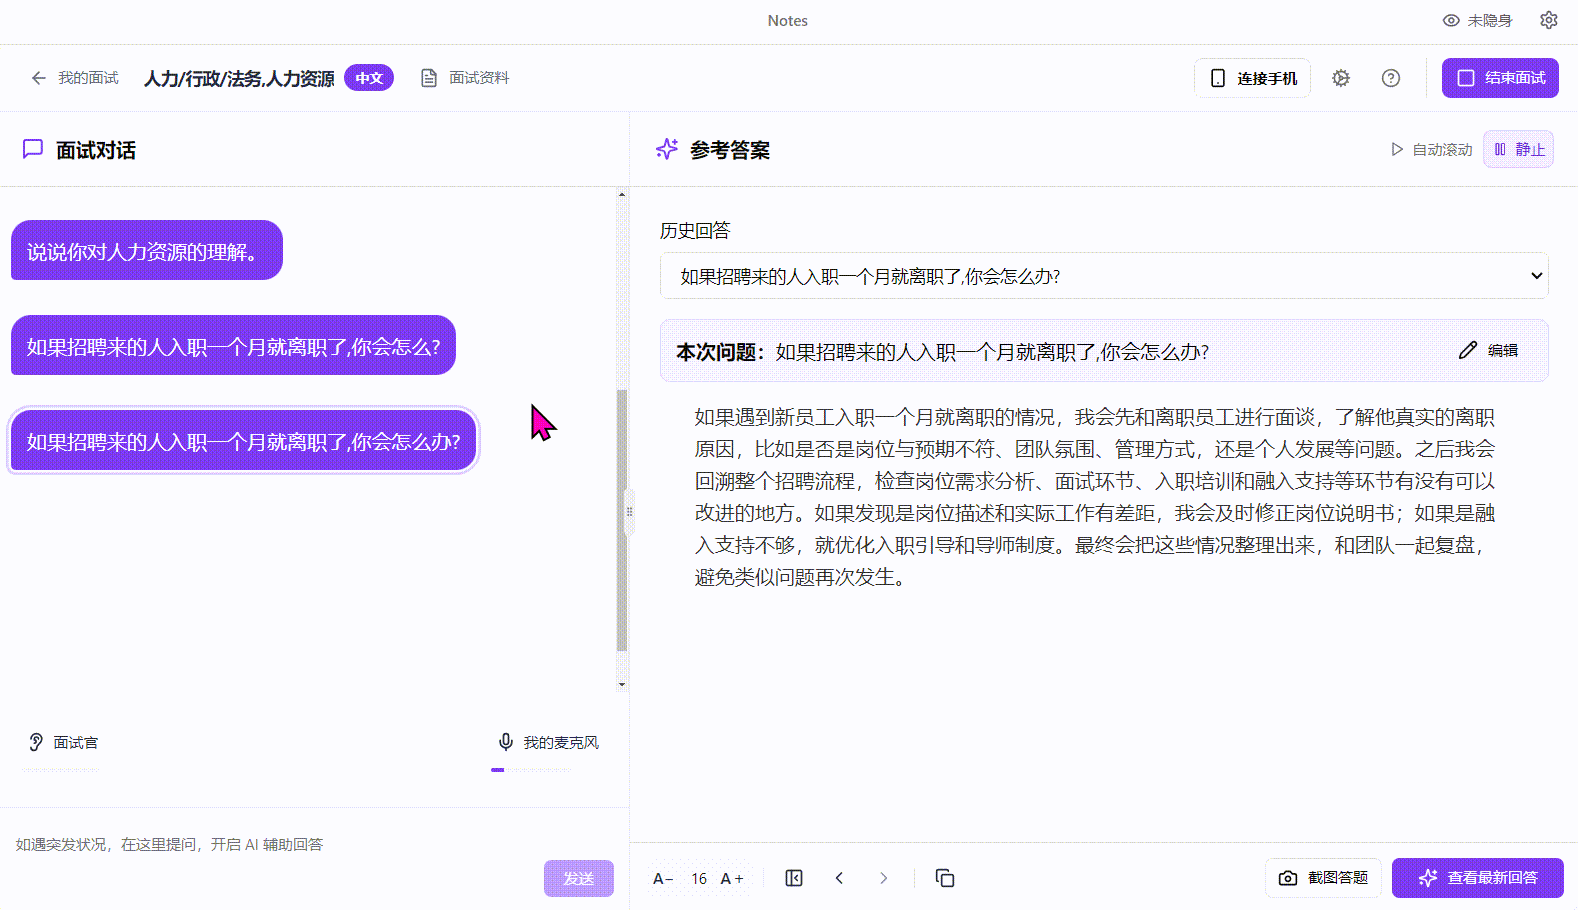Select the highlighted message ending 你会怎么办?
The image size is (1578, 910).
pos(243,440)
